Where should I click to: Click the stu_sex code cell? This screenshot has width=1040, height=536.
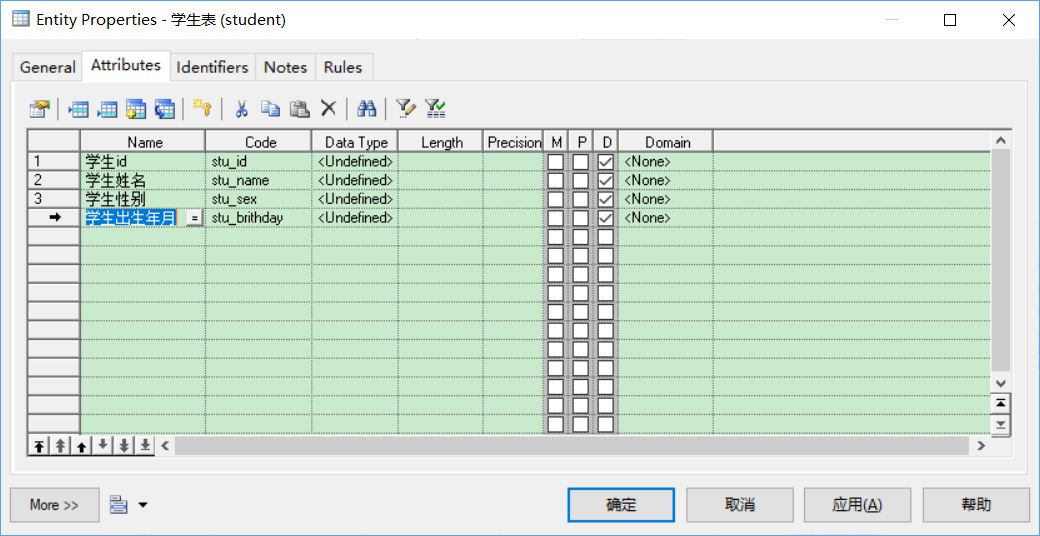pos(259,199)
